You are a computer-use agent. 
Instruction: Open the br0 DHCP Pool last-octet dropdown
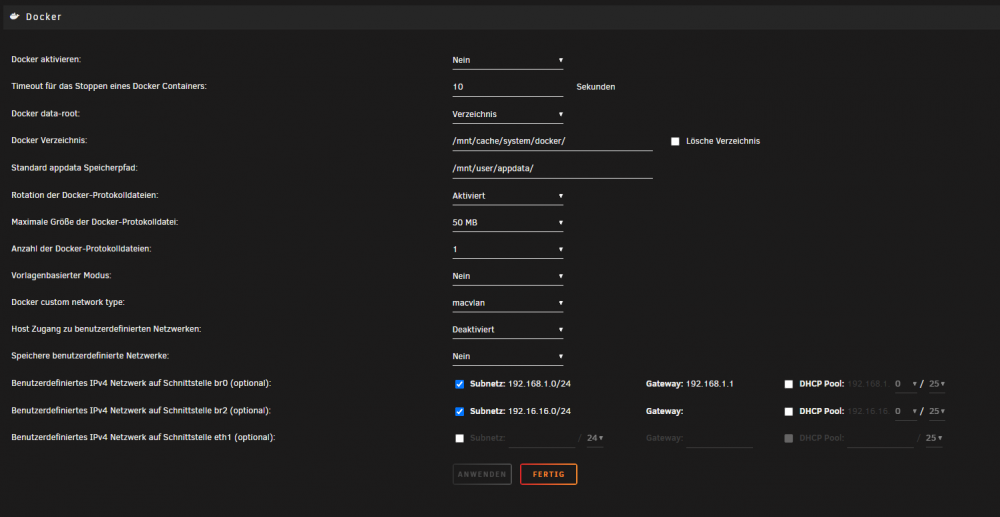click(x=905, y=384)
